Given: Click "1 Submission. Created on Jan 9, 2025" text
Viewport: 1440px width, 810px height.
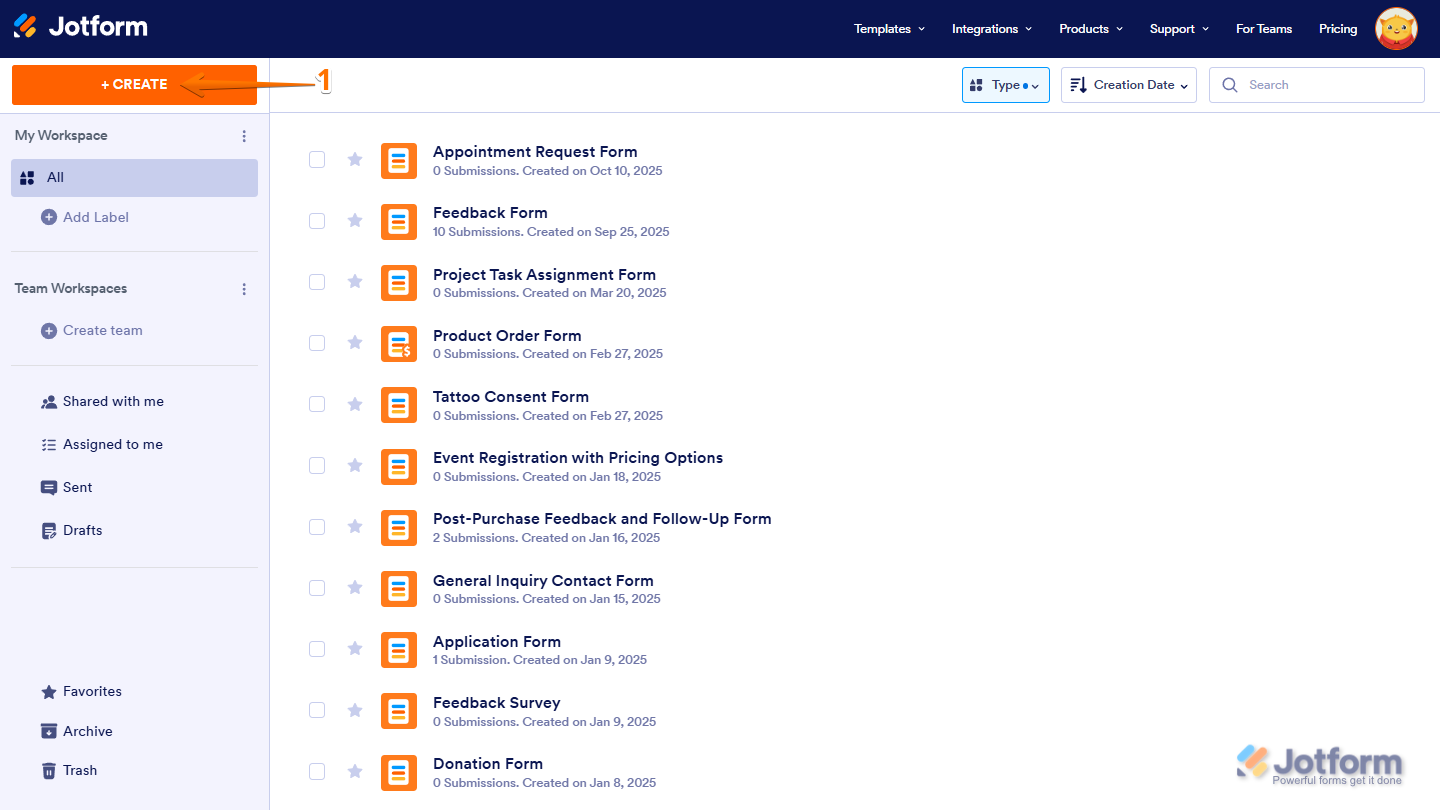Looking at the screenshot, I should point(540,660).
